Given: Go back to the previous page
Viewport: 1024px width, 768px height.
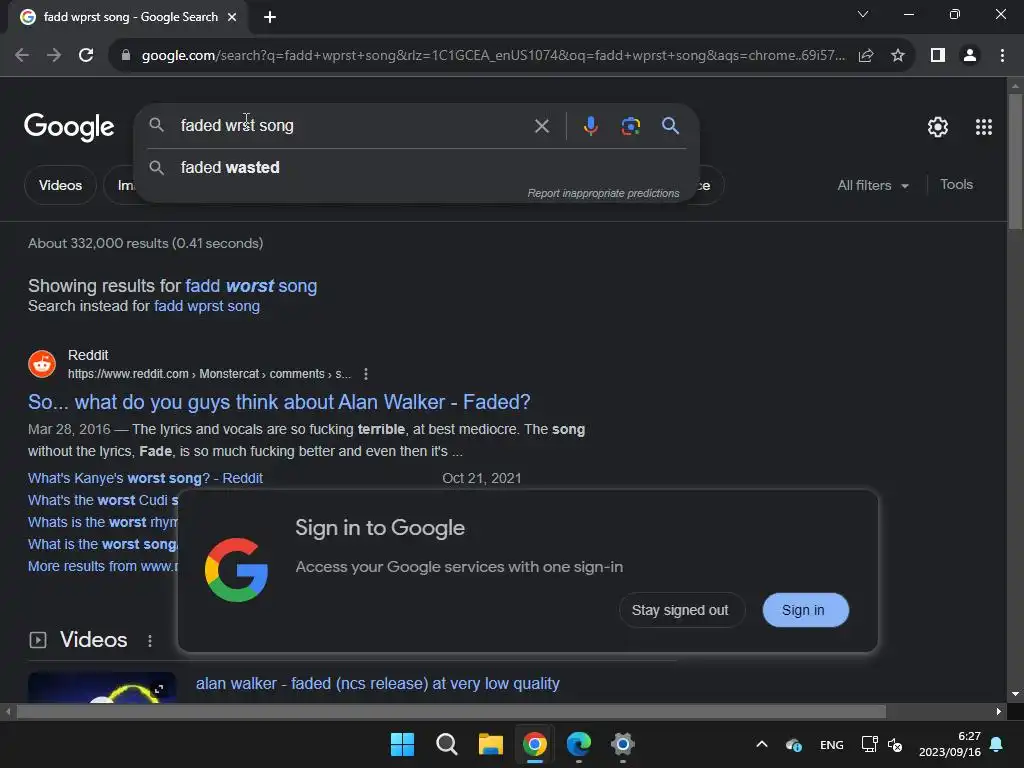Looking at the screenshot, I should coord(22,56).
